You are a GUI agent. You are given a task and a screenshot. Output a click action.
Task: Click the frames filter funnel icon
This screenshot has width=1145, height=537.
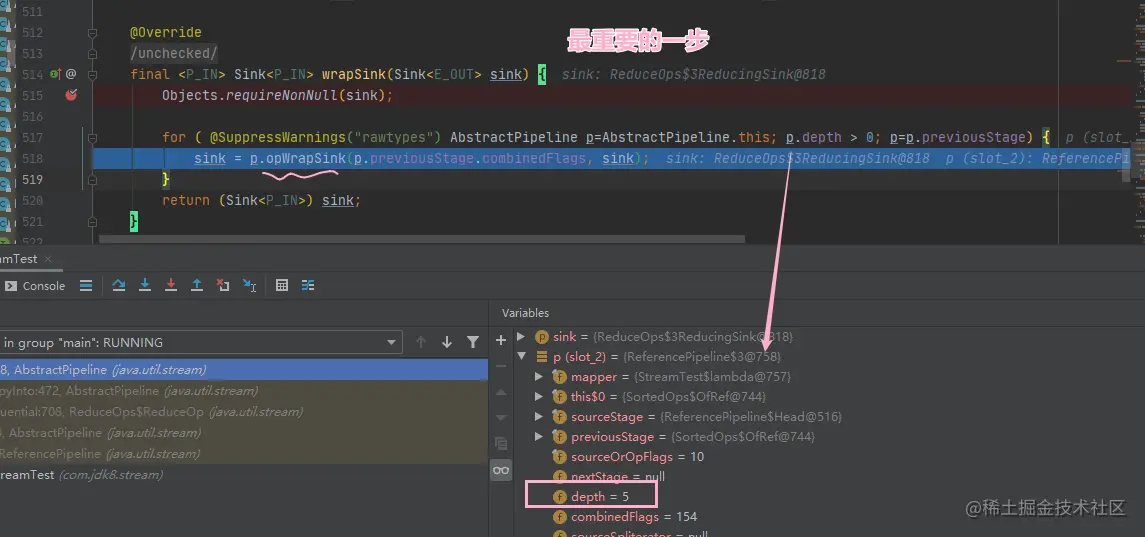473,342
